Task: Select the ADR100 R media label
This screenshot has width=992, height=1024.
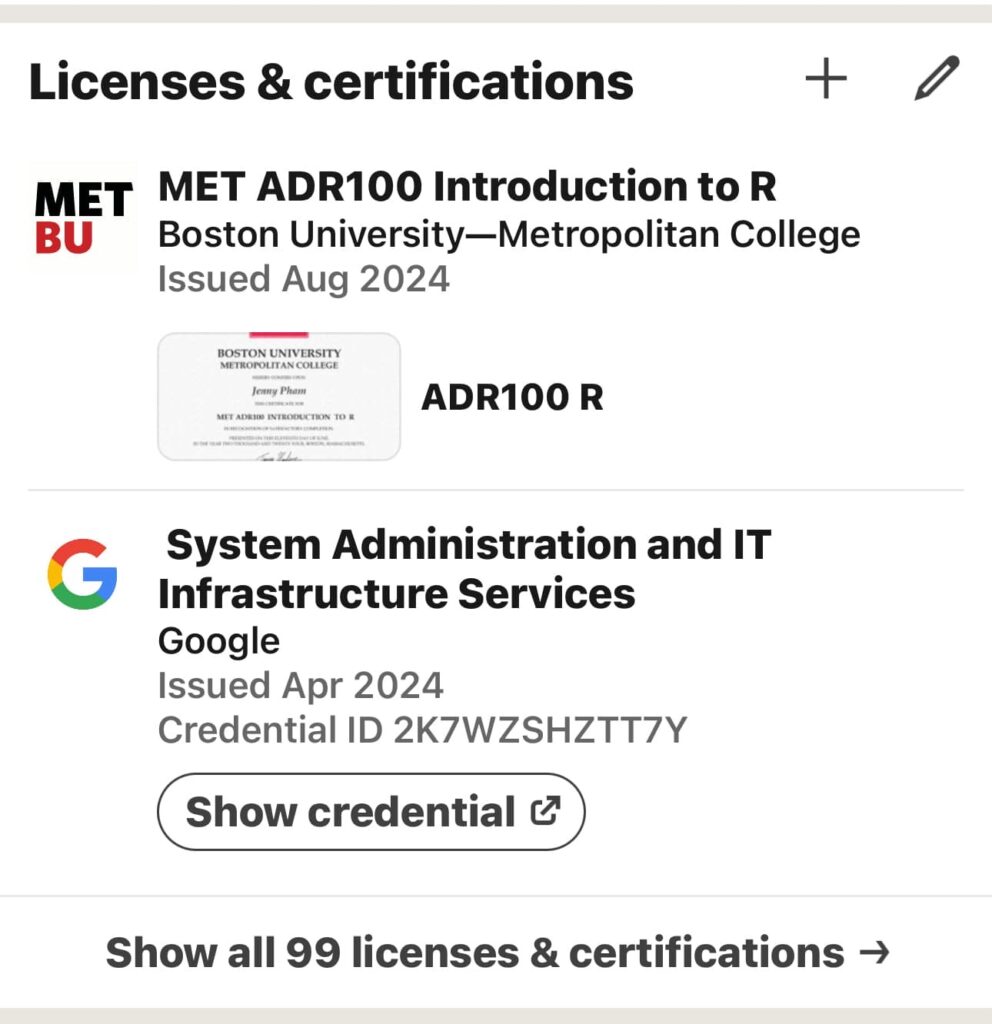Action: tap(513, 397)
